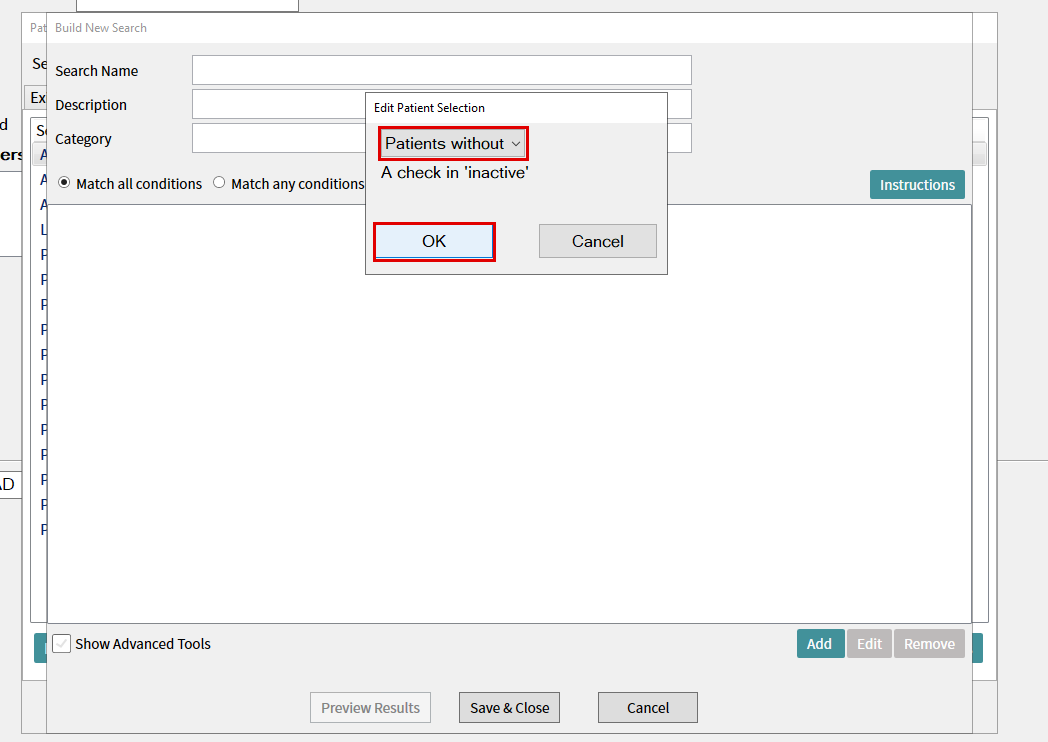Cancel the Build New Search window
Image resolution: width=1048 pixels, height=742 pixels.
(648, 708)
